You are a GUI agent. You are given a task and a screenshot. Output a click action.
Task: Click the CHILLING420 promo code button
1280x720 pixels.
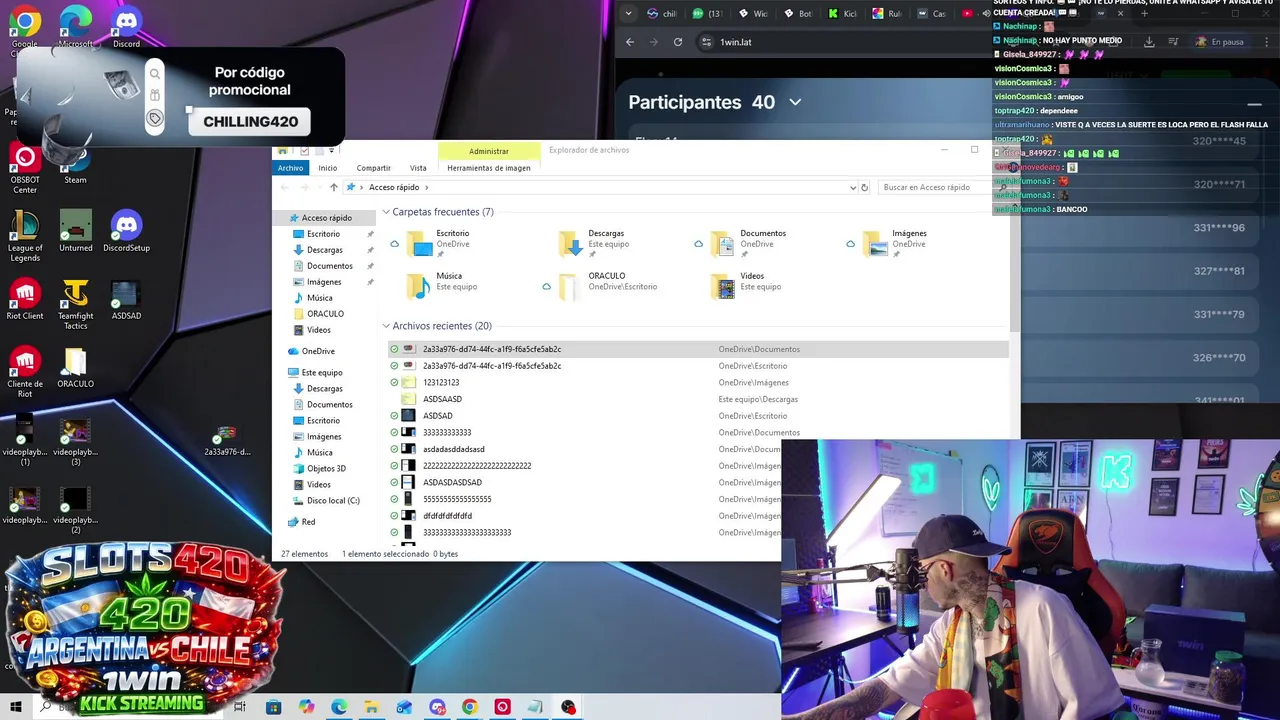click(x=250, y=122)
